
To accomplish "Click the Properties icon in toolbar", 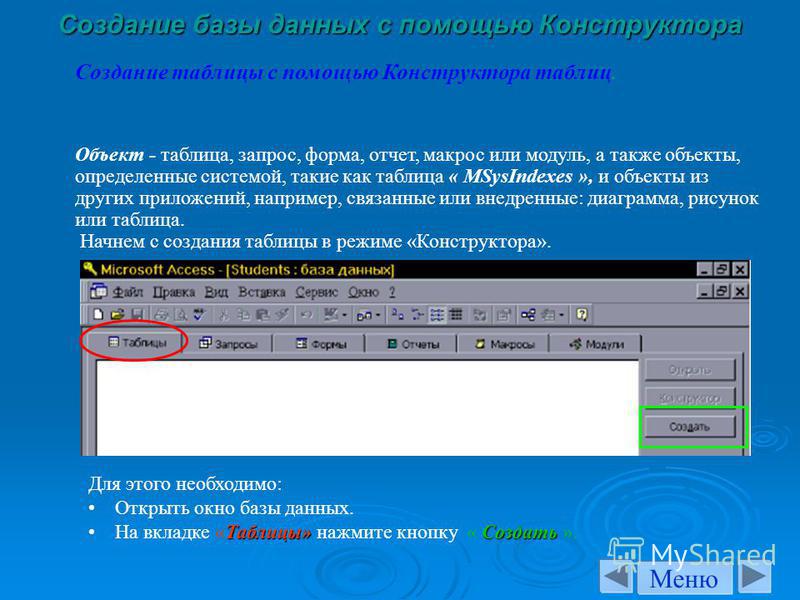I will pos(504,315).
